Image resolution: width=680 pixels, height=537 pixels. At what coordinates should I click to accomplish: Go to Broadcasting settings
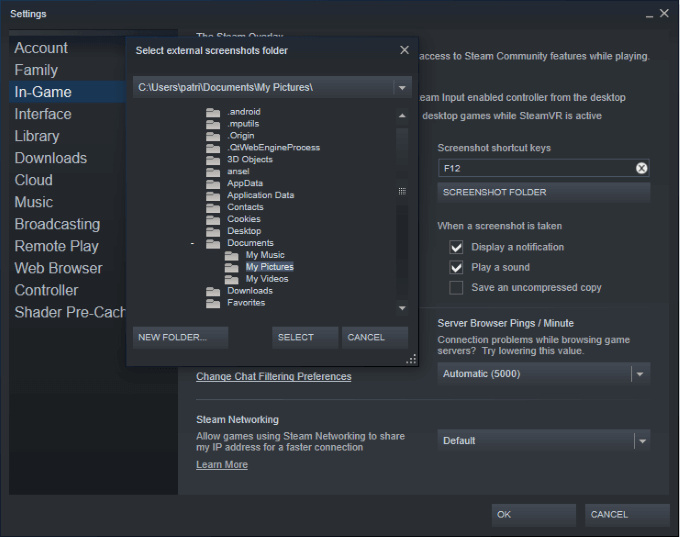(x=57, y=224)
